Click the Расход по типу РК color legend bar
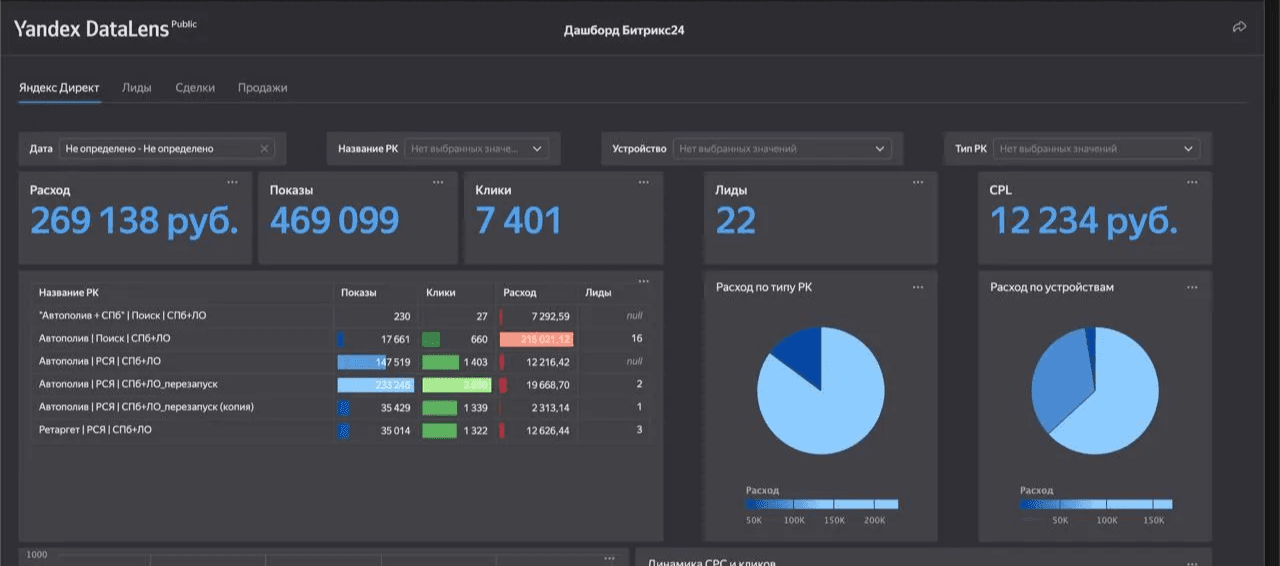The width and height of the screenshot is (1280, 566). pos(822,504)
